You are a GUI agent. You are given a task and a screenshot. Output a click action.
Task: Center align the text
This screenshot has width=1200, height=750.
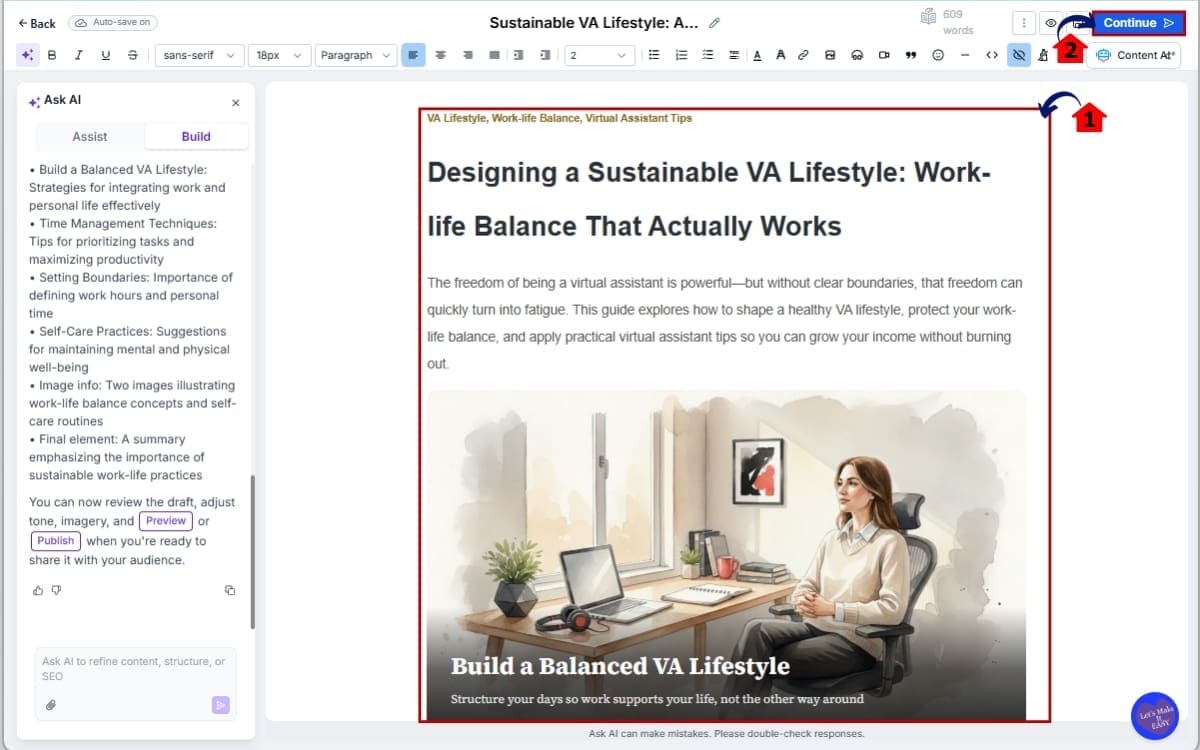(440, 55)
